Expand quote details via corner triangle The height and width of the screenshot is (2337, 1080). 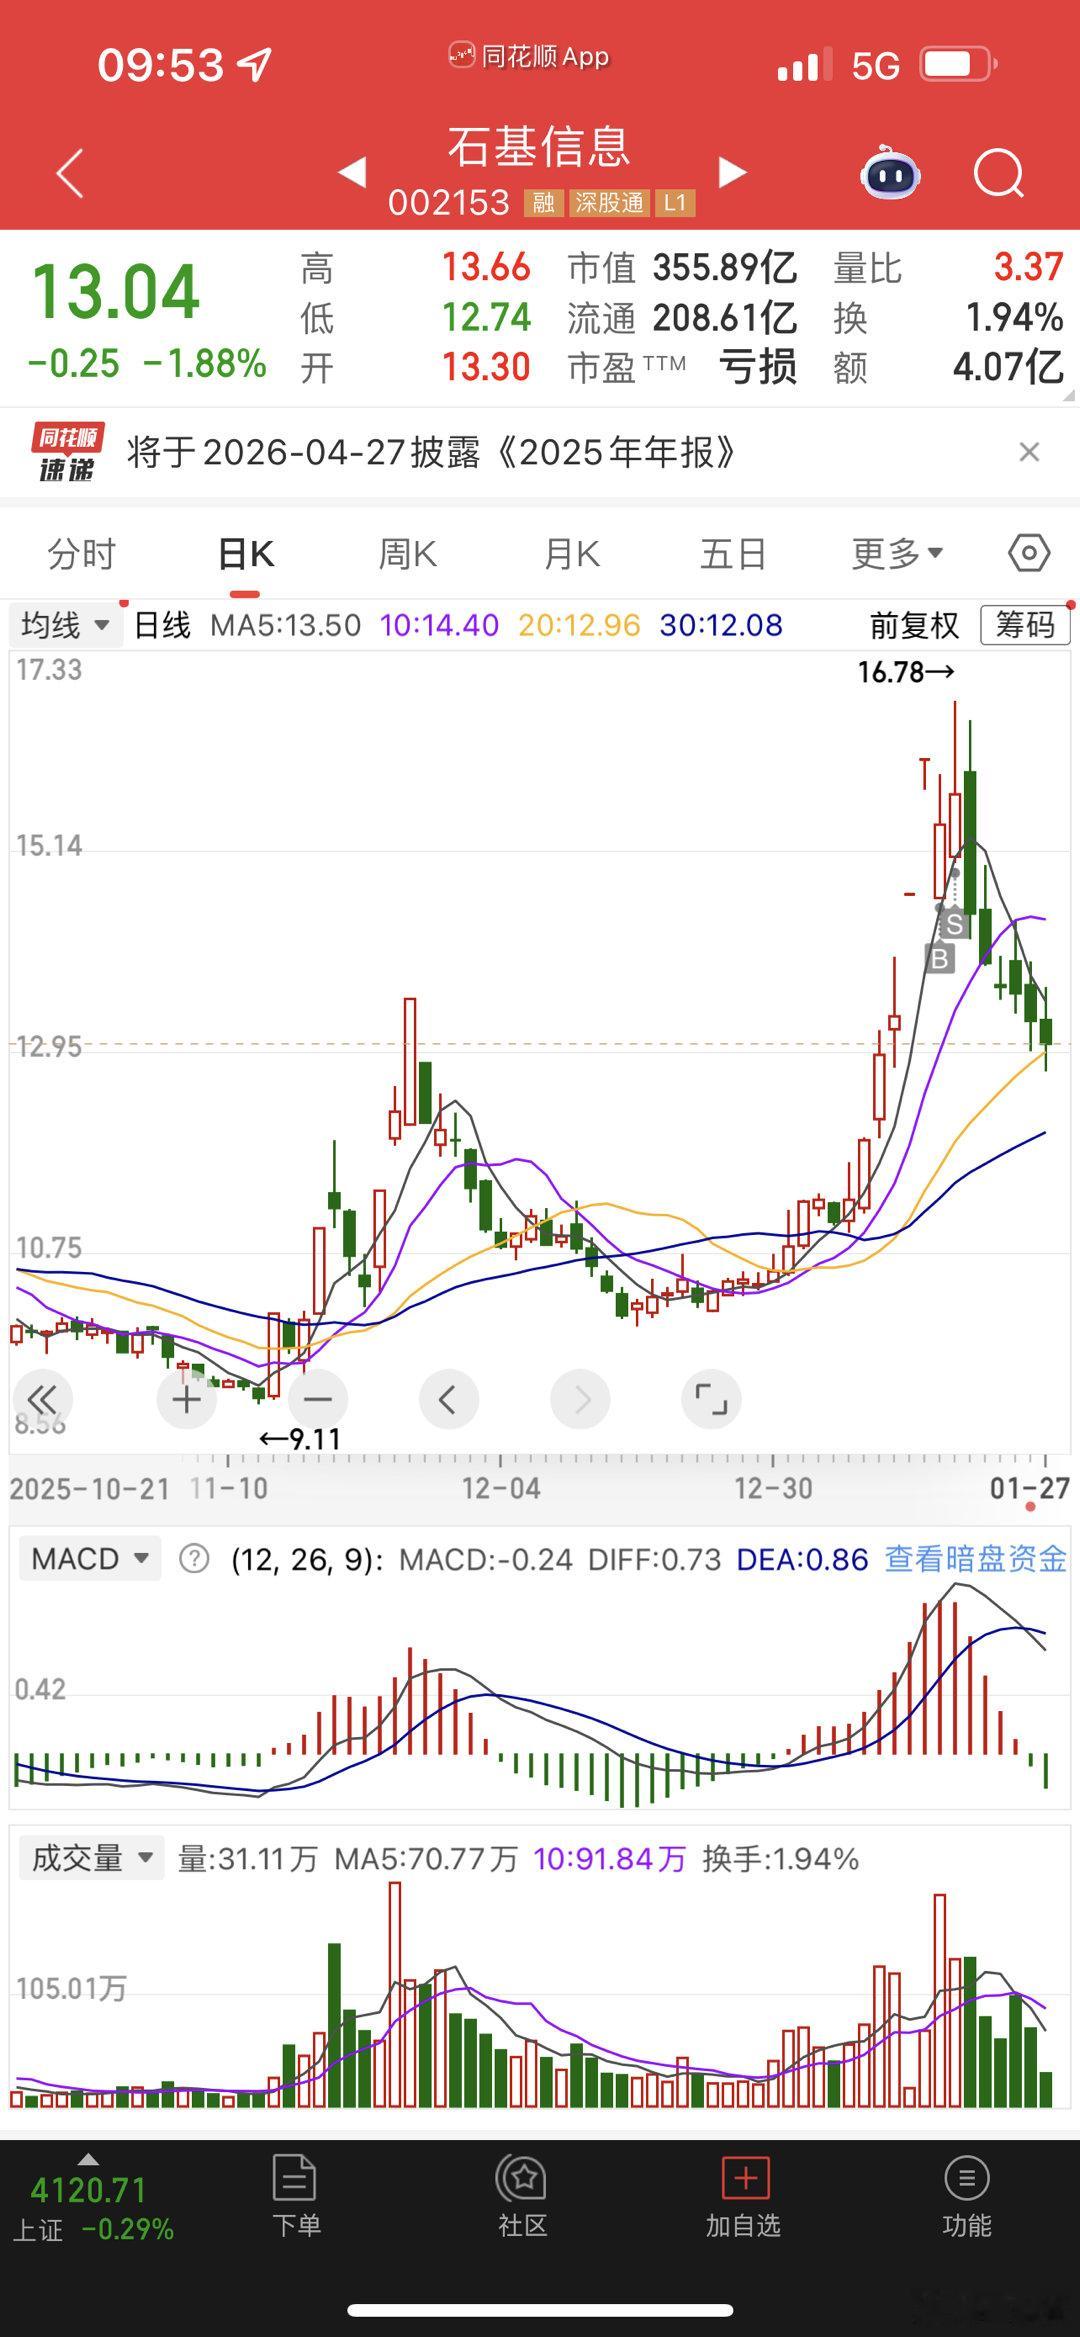click(1069, 395)
